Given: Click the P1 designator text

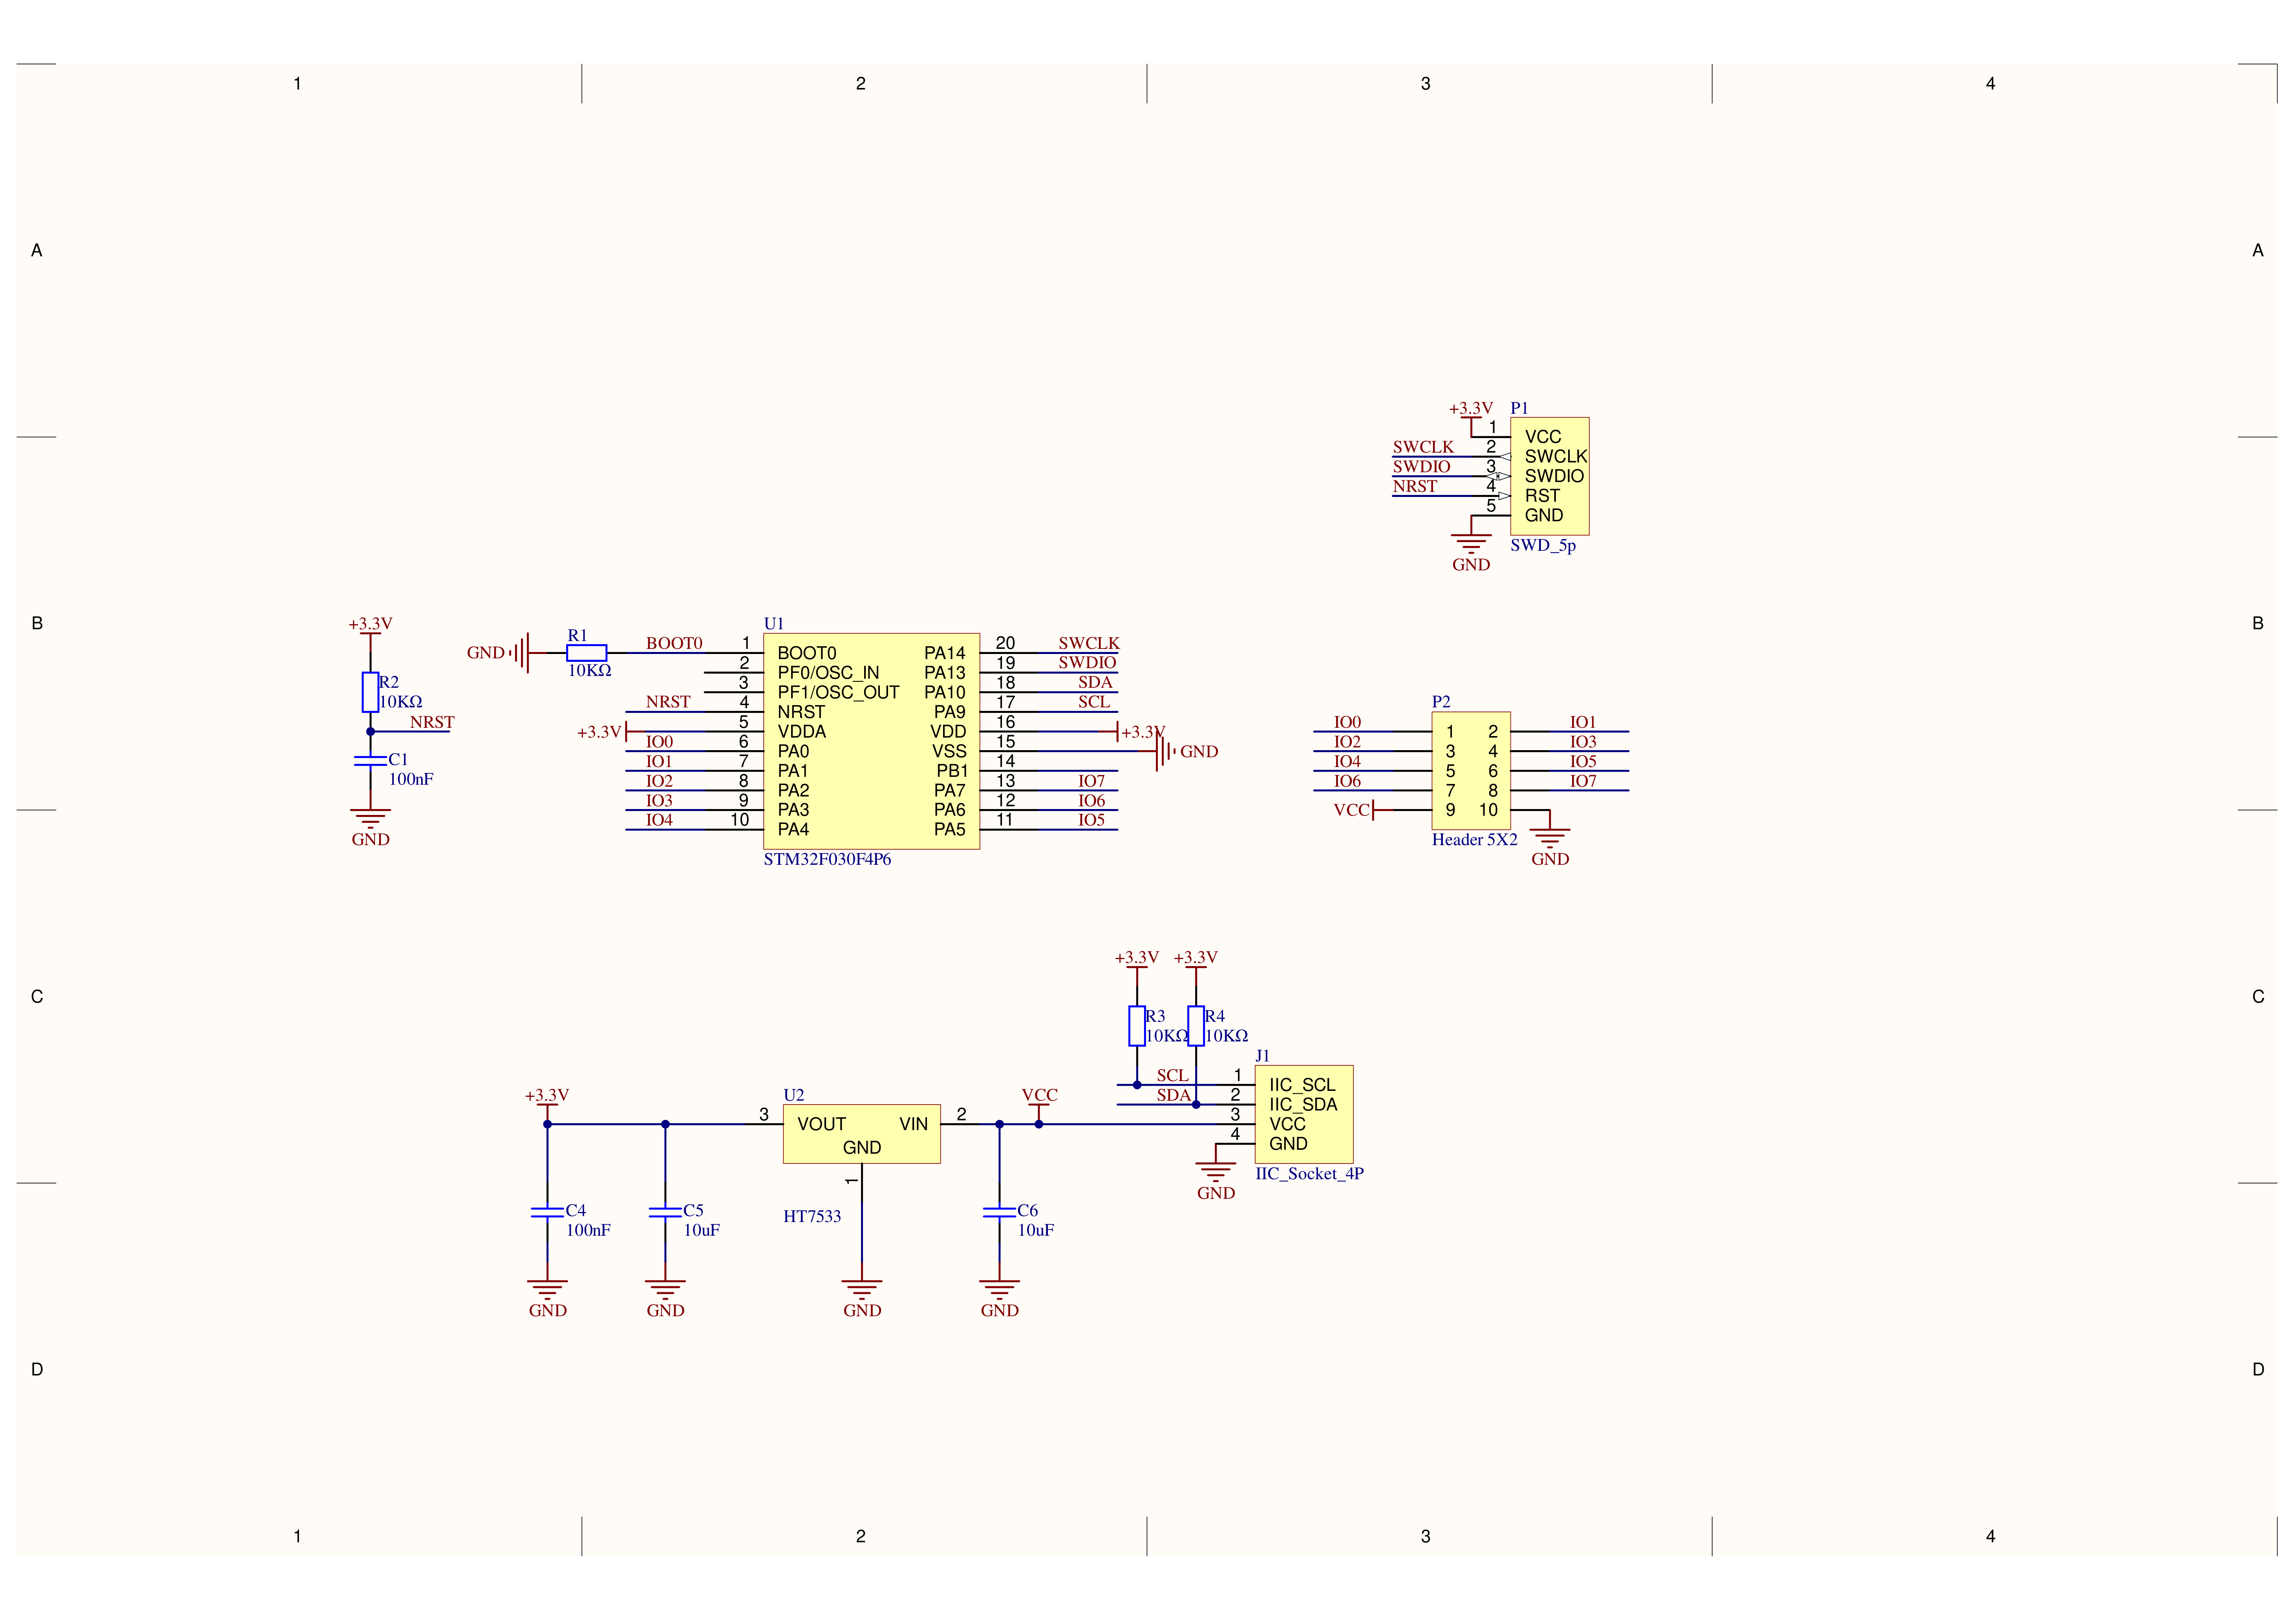Looking at the screenshot, I should [x=1519, y=408].
